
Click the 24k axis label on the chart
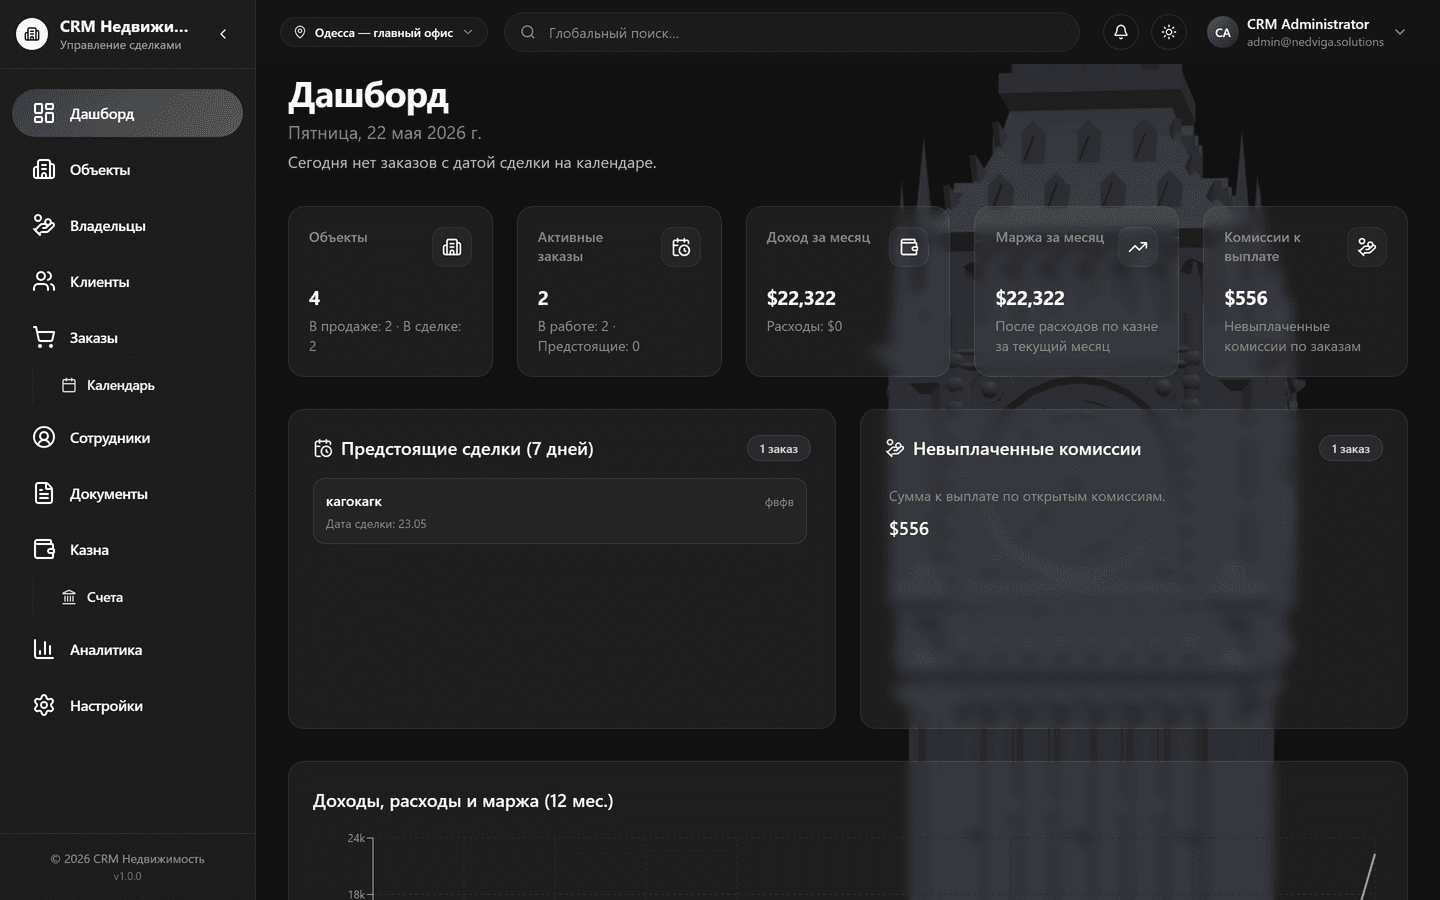[356, 838]
